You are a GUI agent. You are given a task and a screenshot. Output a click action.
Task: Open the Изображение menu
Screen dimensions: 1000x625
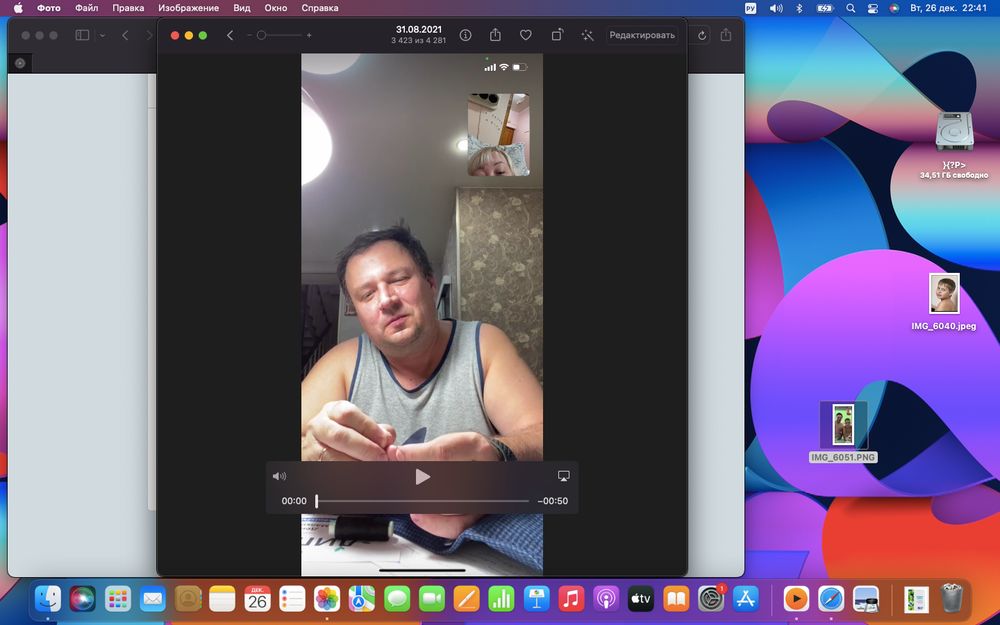pyautogui.click(x=188, y=8)
